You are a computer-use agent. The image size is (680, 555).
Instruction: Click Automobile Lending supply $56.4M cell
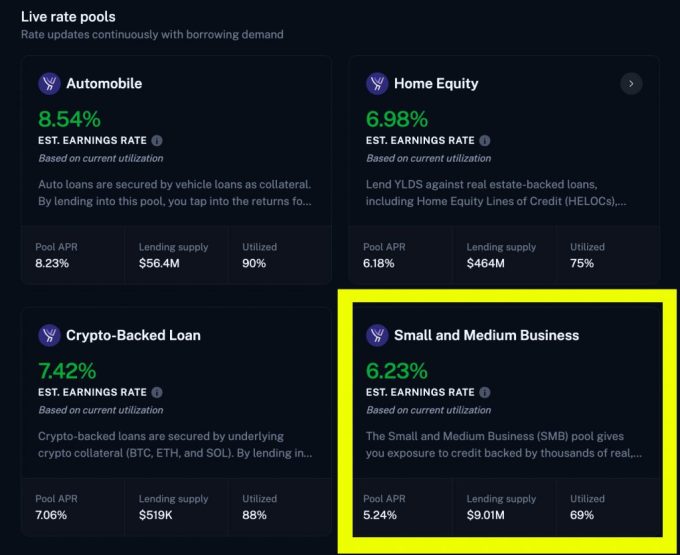(x=176, y=255)
